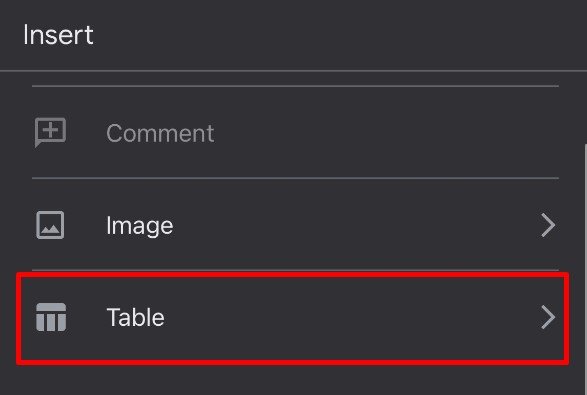Click the Comment speech bubble plus icon
Image resolution: width=587 pixels, height=395 pixels.
tap(50, 132)
